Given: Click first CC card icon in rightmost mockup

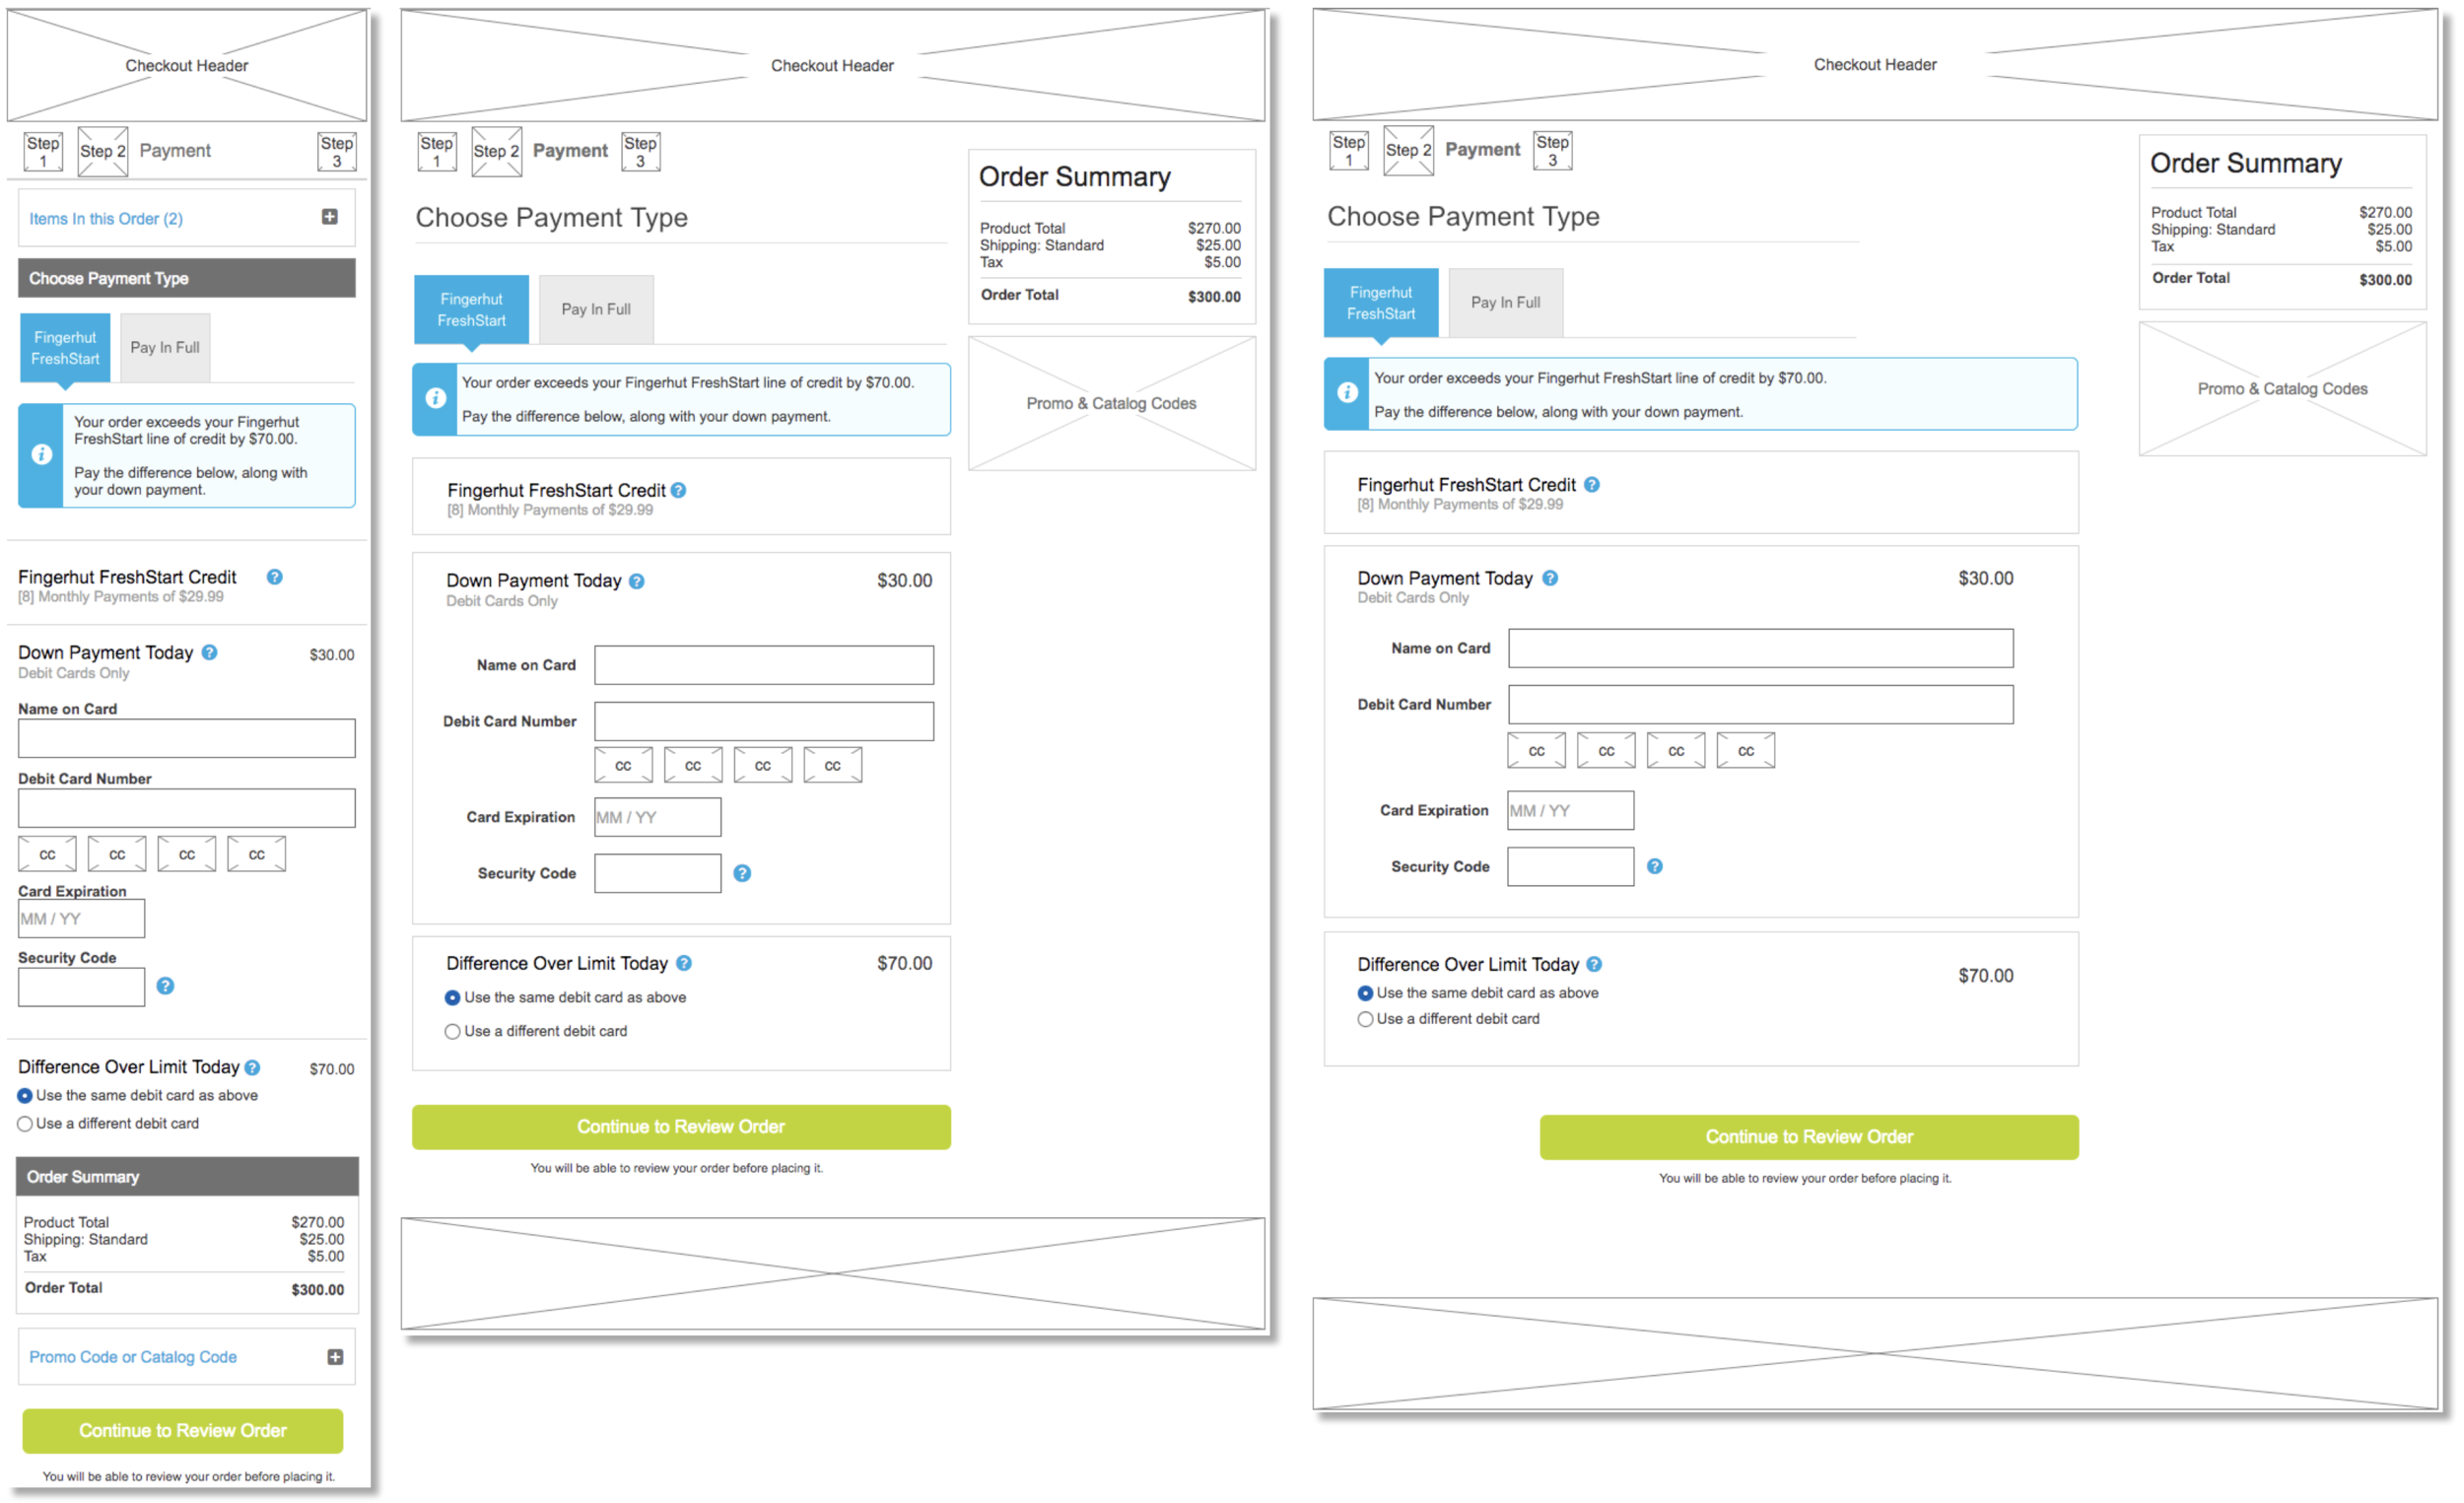Looking at the screenshot, I should pos(1536,751).
